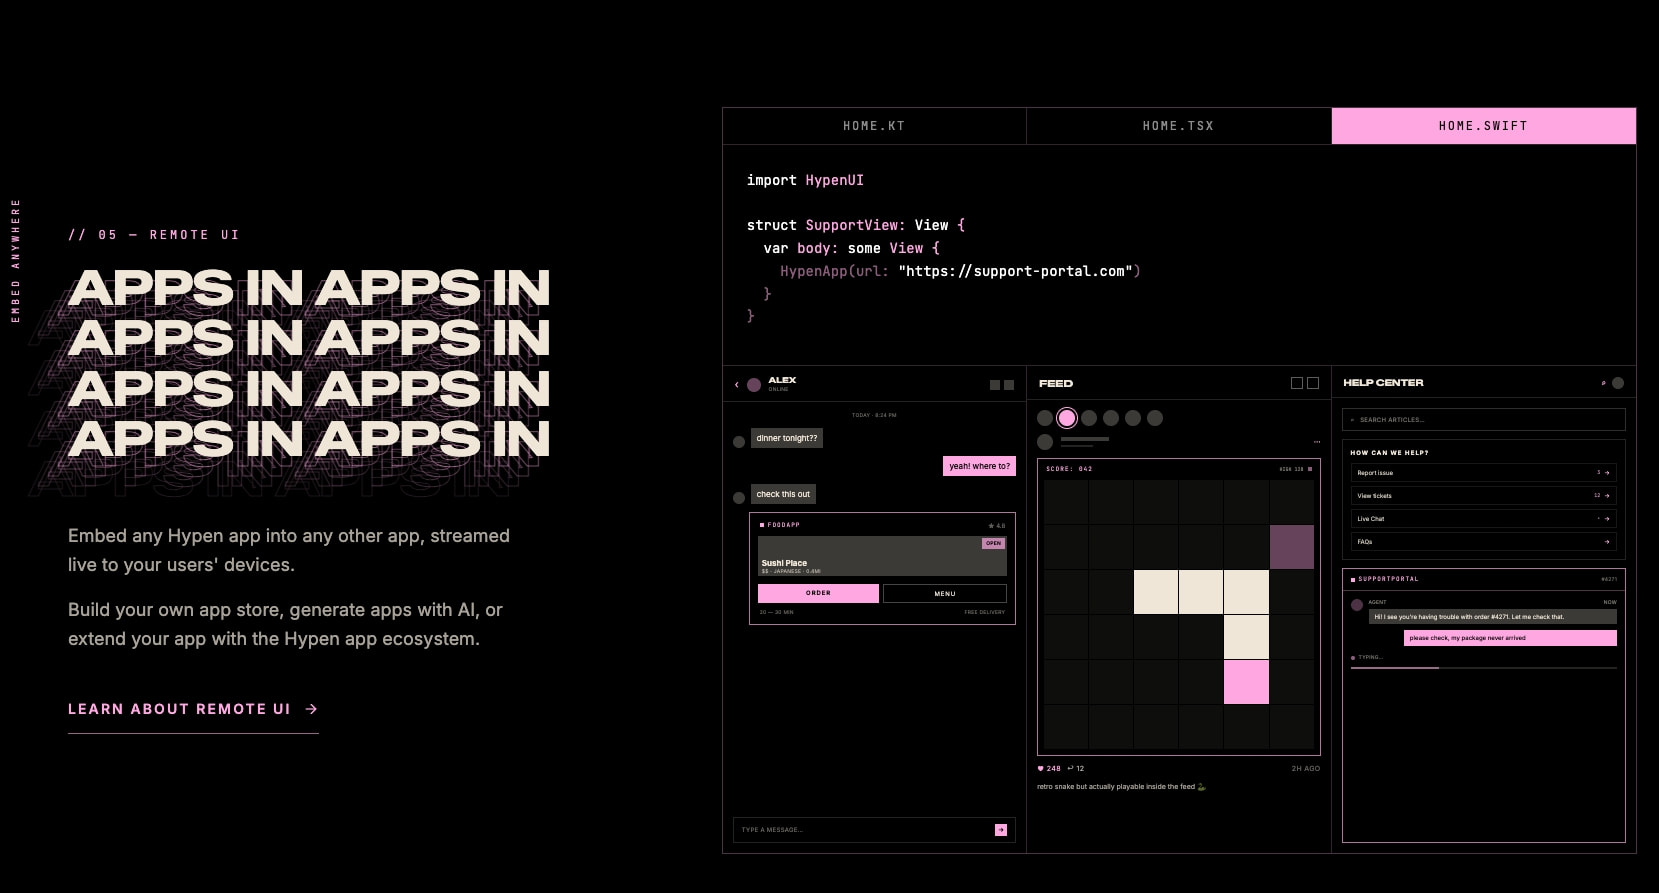The width and height of the screenshot is (1659, 893).
Task: Click the "import HypenUI" code line
Action: [x=805, y=180]
